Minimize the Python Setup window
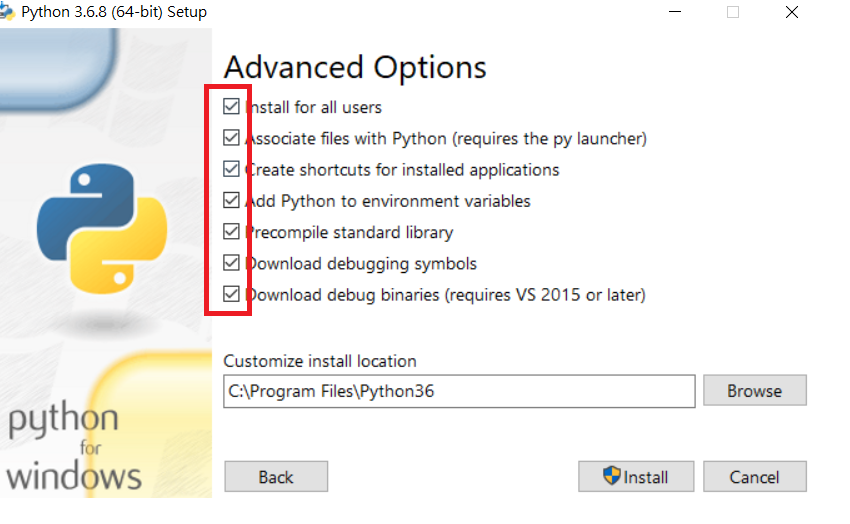This screenshot has width=850, height=524. click(x=675, y=12)
